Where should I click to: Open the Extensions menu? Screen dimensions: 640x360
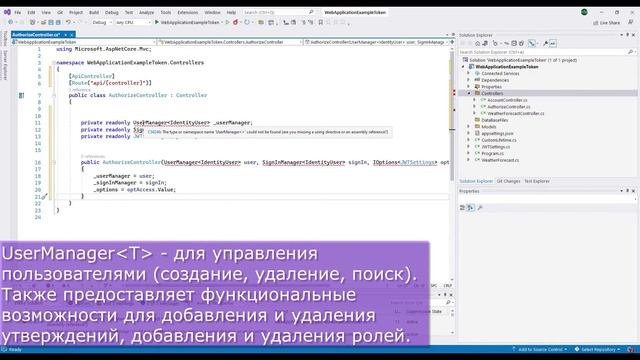click(x=187, y=12)
